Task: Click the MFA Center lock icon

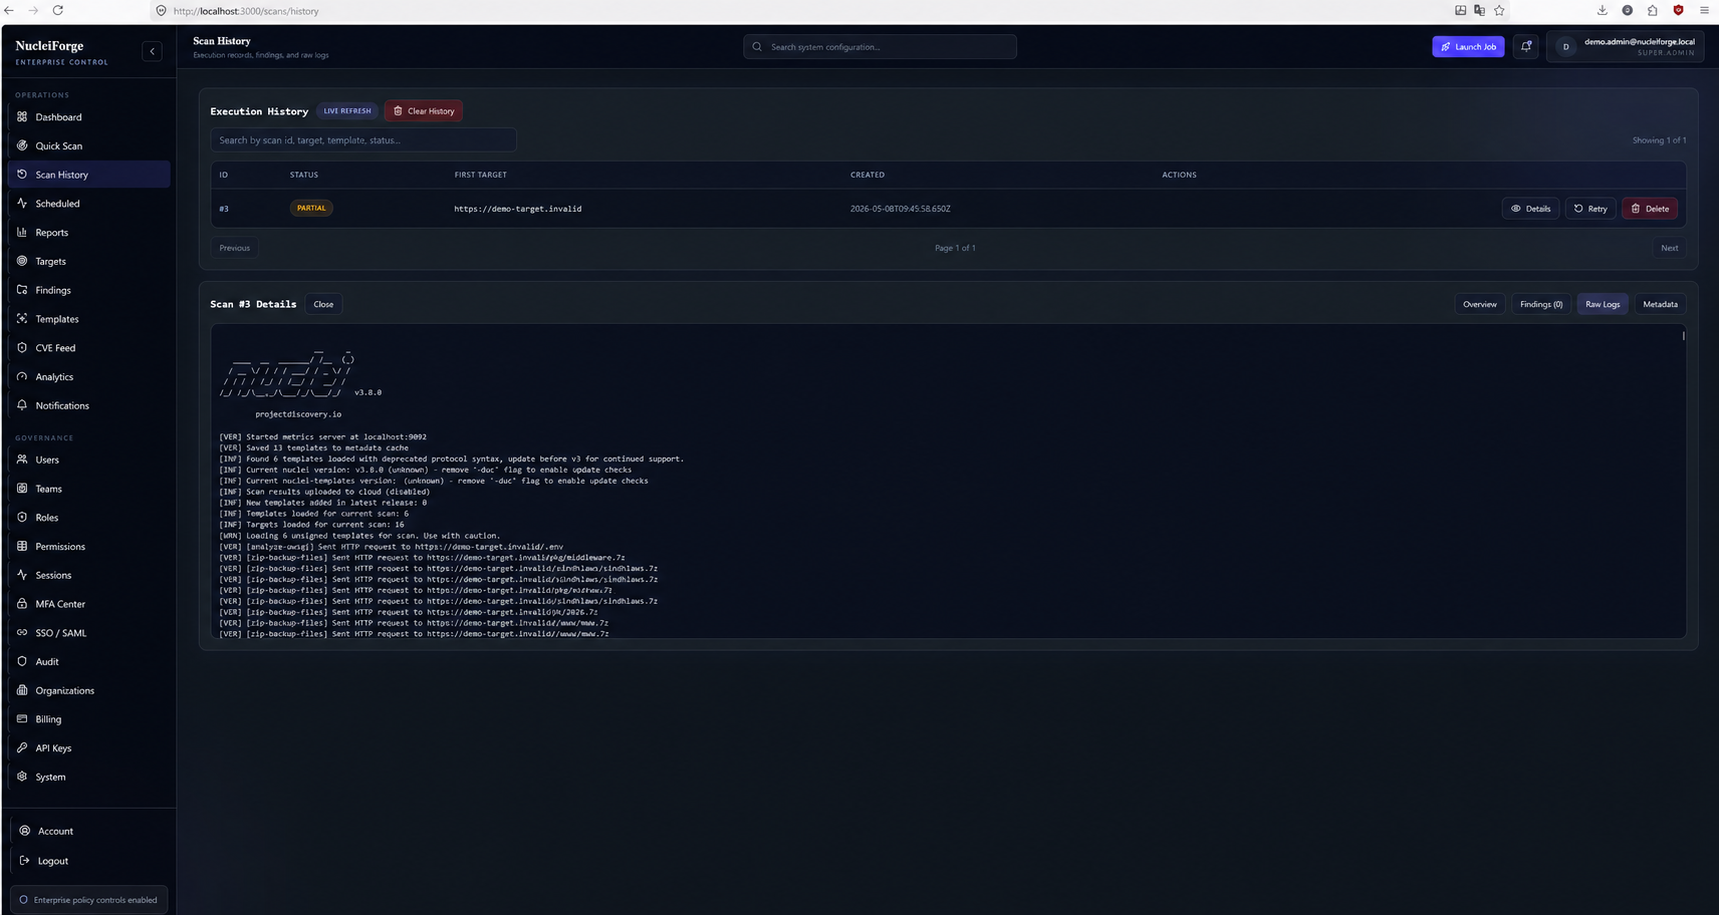Action: pyautogui.click(x=22, y=604)
